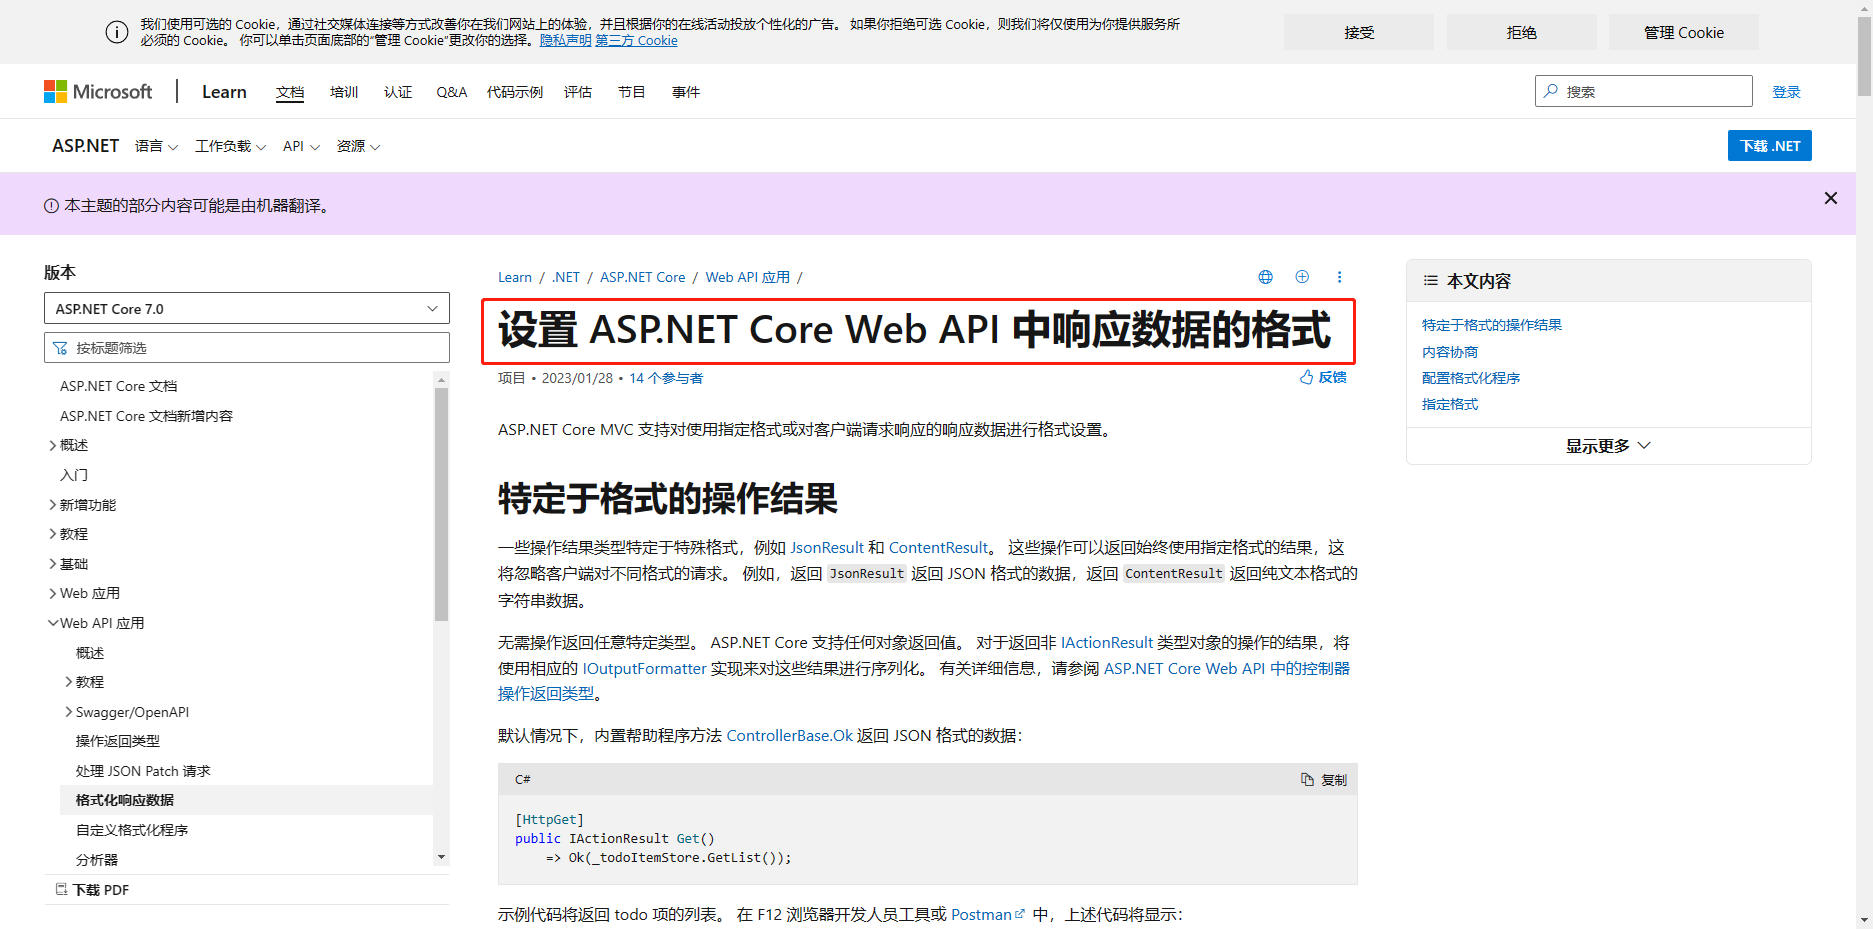Open the more actions vertical dots menu
The height and width of the screenshot is (929, 1873).
[1339, 277]
